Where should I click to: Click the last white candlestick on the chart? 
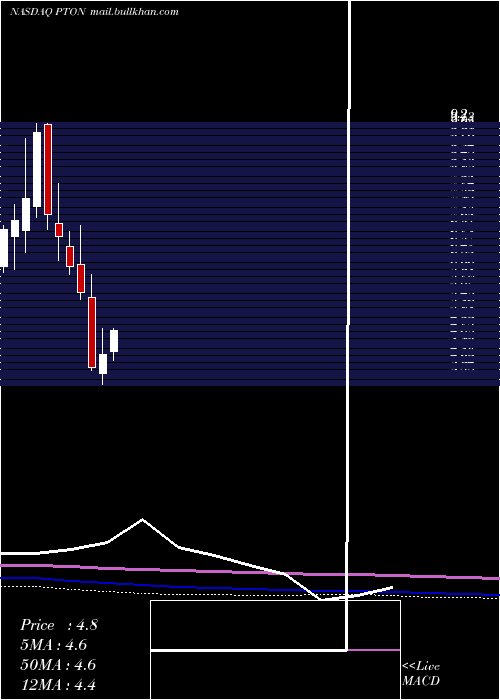pos(114,341)
